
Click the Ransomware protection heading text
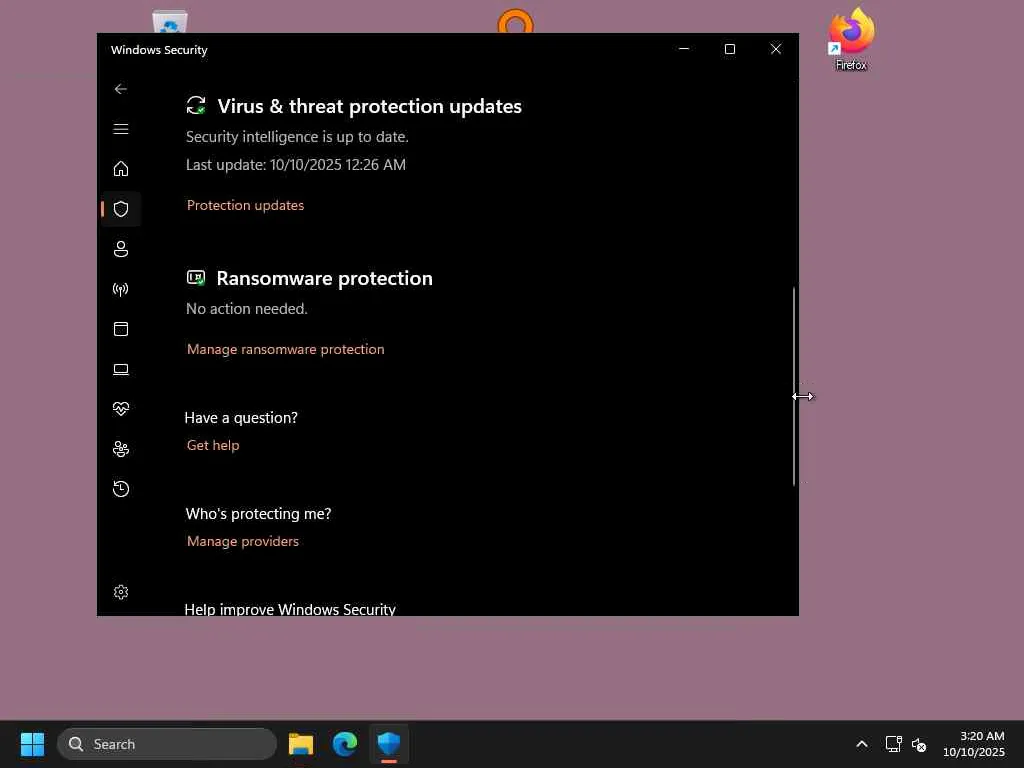click(325, 278)
